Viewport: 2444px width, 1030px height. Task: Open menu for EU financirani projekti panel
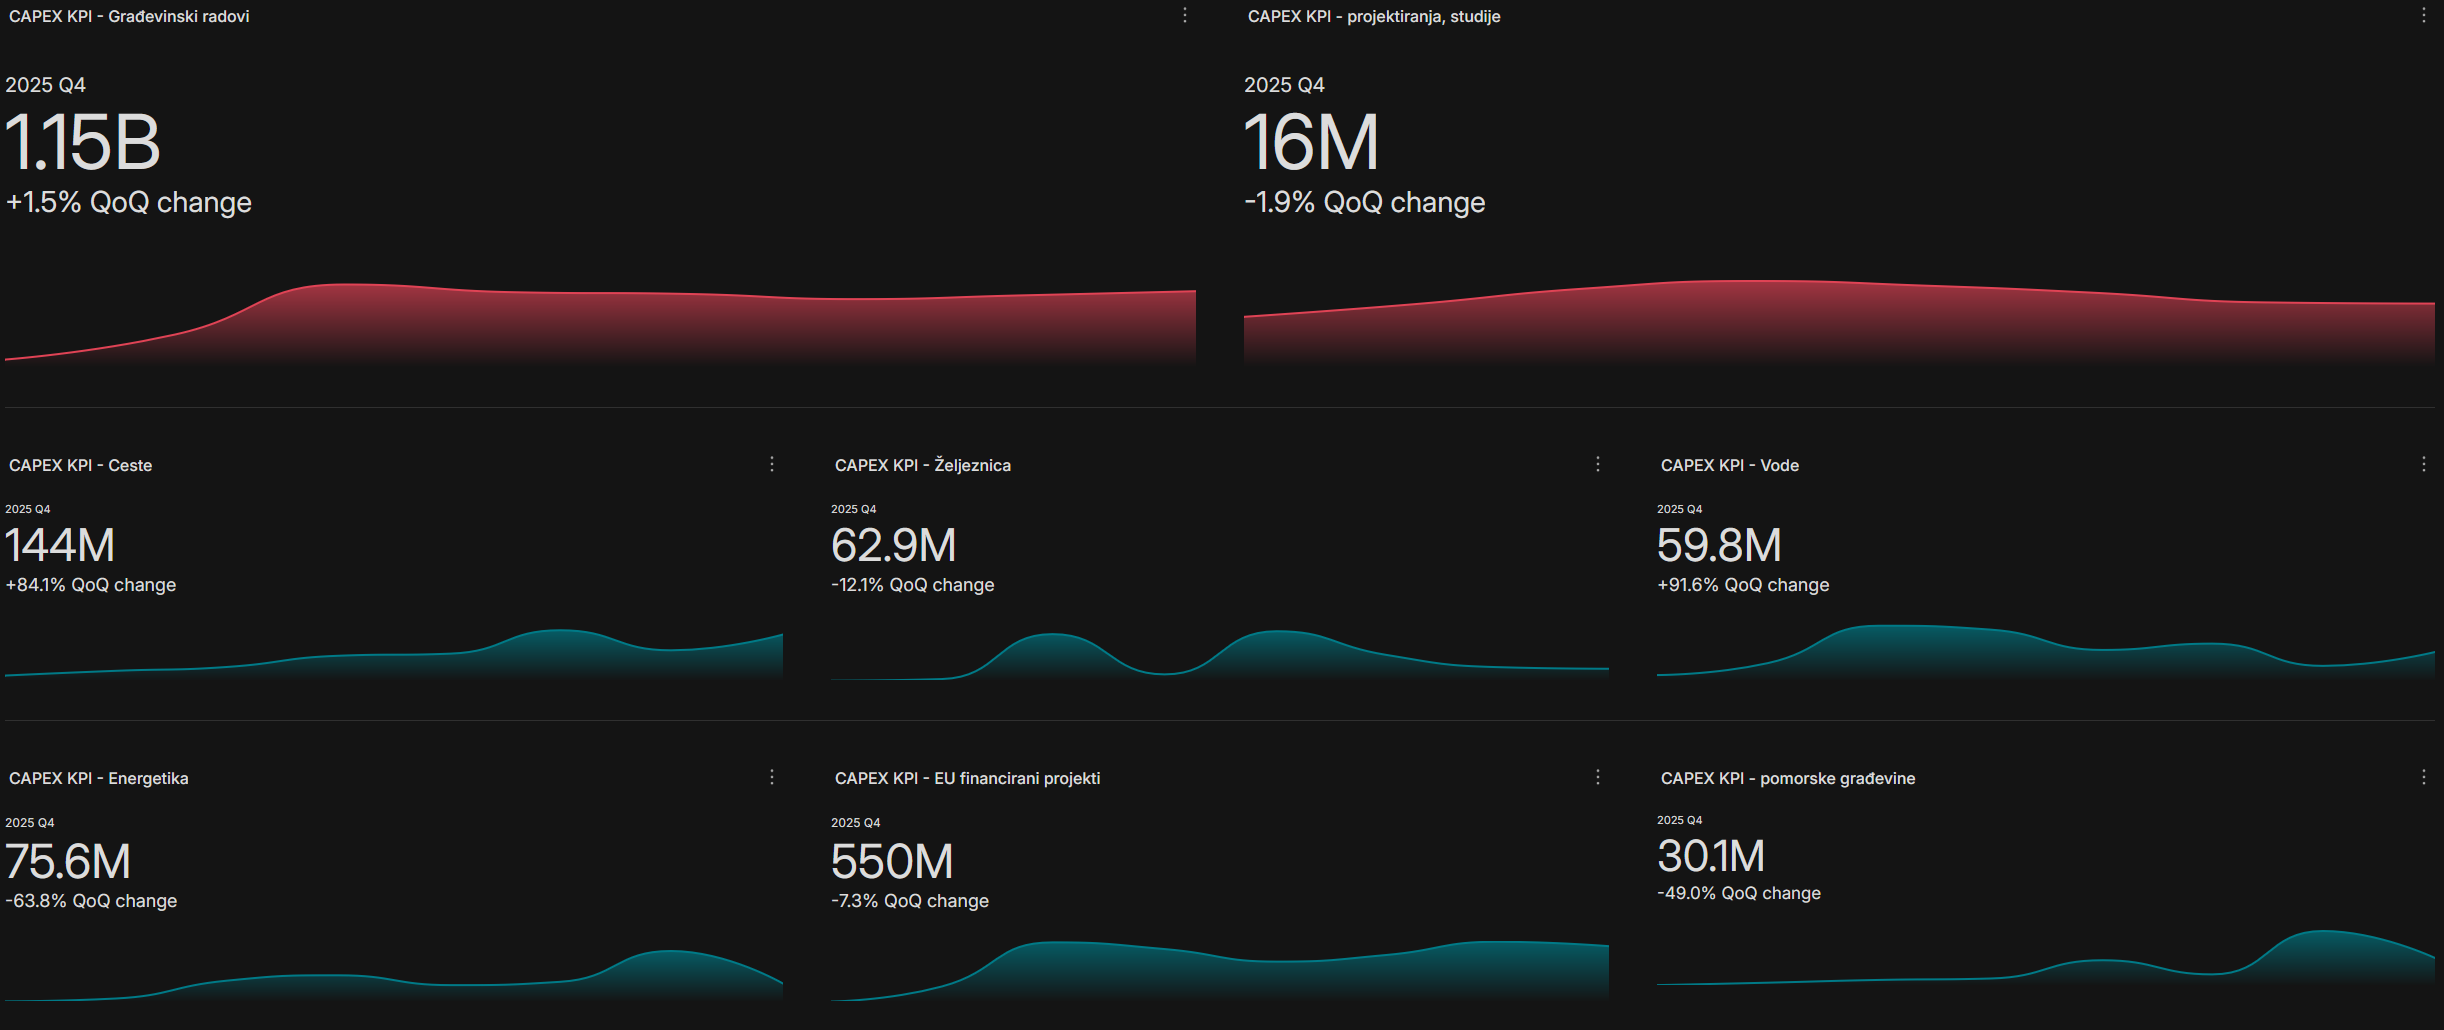coord(1598,777)
